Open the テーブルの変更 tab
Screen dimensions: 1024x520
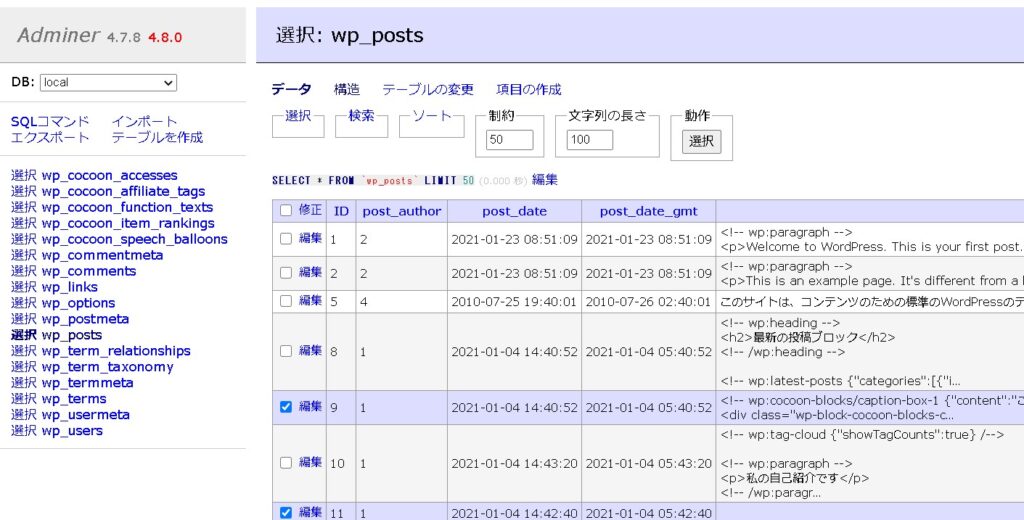coord(428,89)
